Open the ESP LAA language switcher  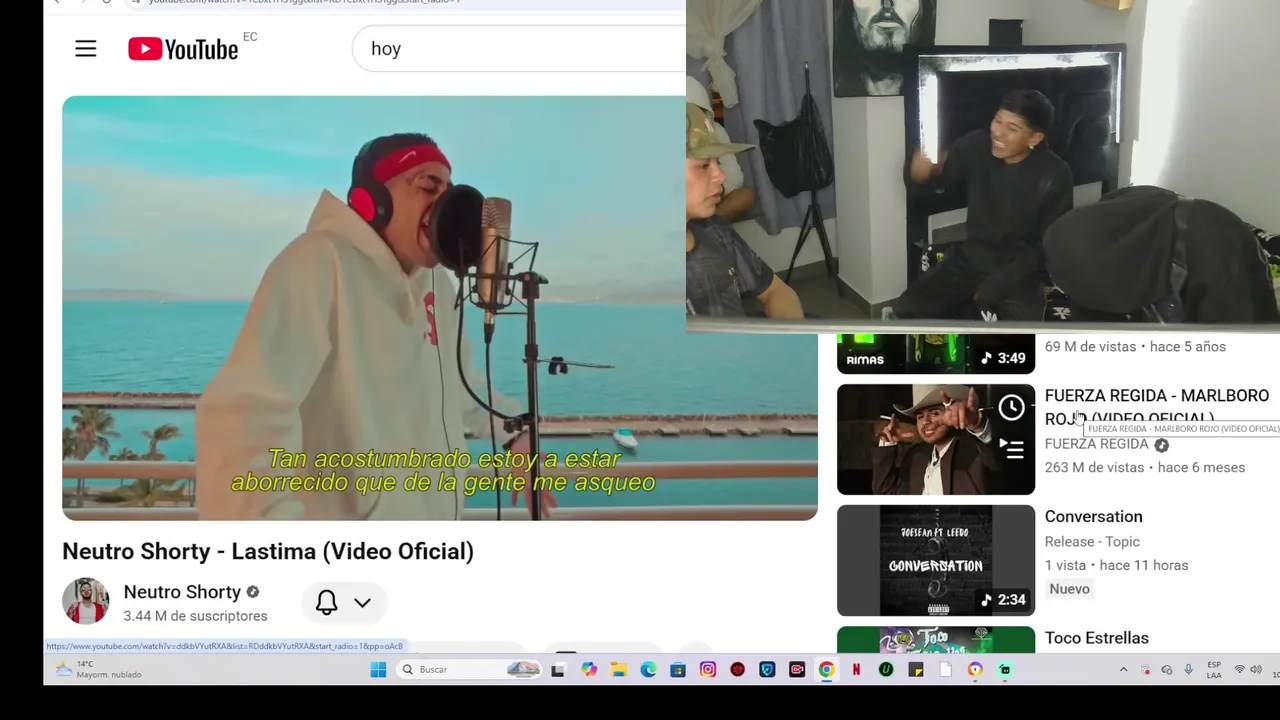click(1214, 670)
